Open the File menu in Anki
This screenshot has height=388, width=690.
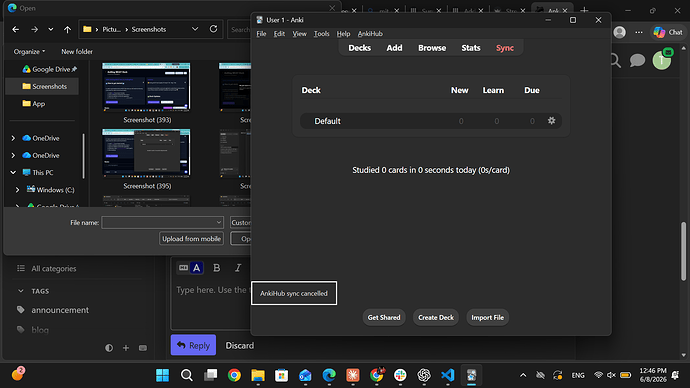(x=261, y=34)
